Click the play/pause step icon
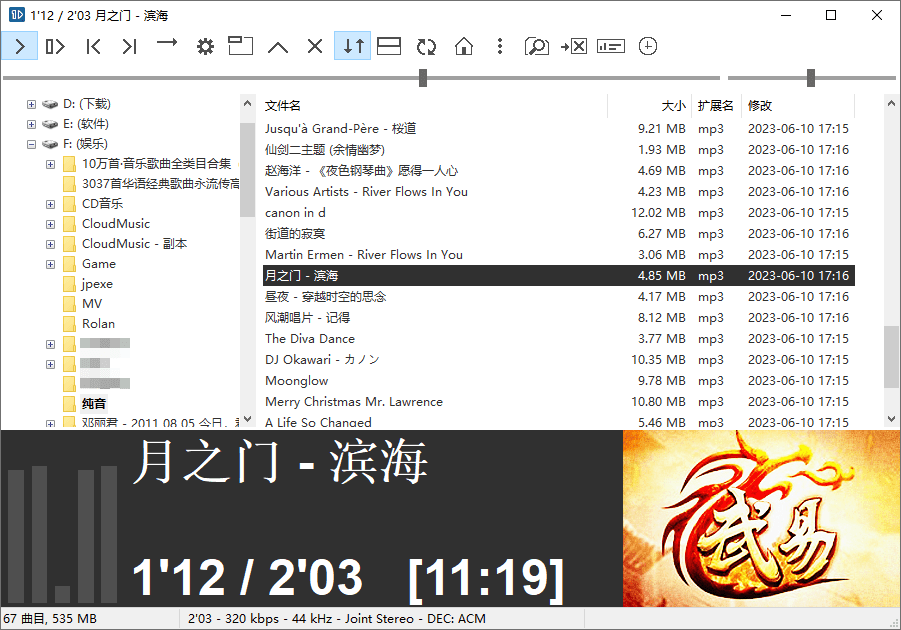The image size is (901, 630). (x=55, y=46)
